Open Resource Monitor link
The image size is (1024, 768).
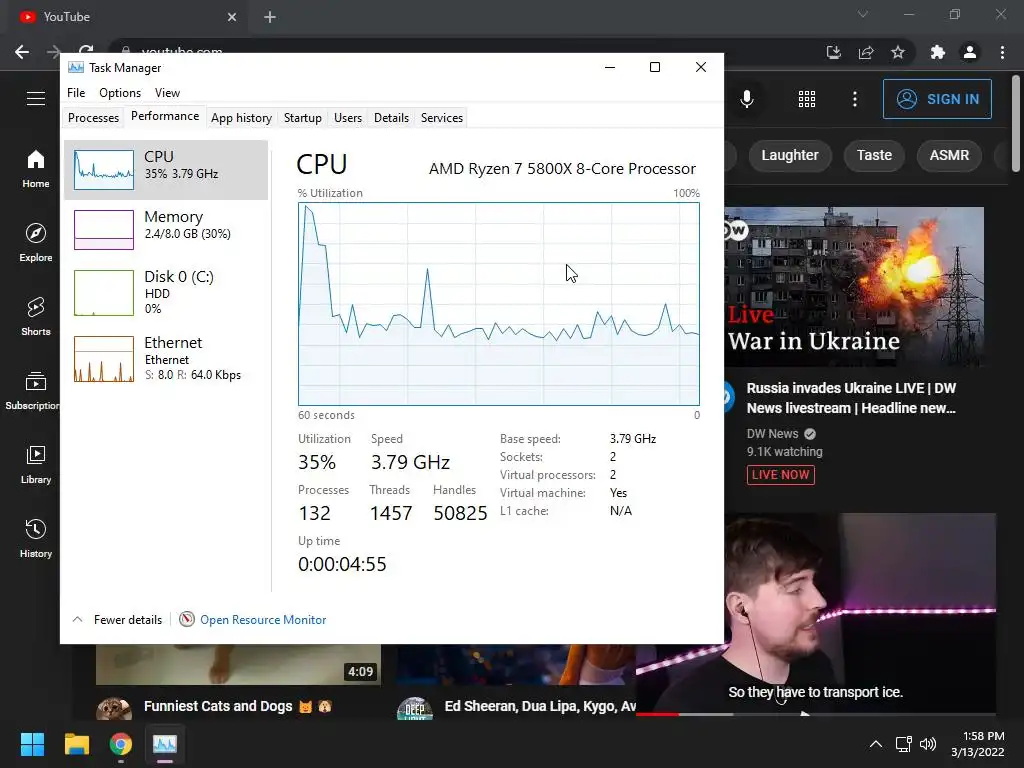point(263,620)
